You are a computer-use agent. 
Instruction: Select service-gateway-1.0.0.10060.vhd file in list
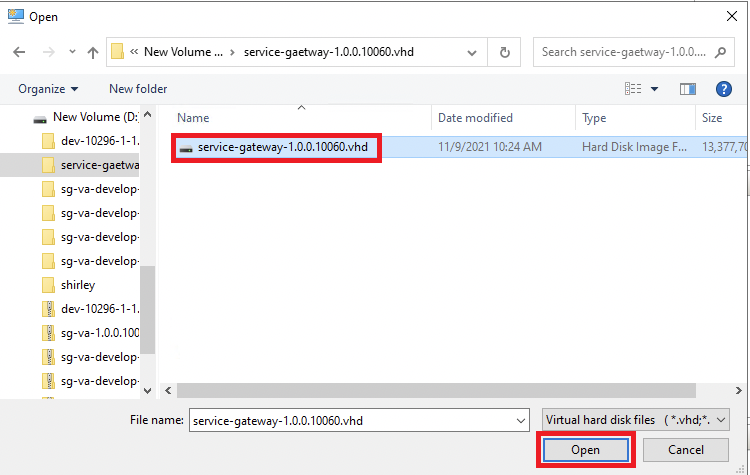(282, 147)
